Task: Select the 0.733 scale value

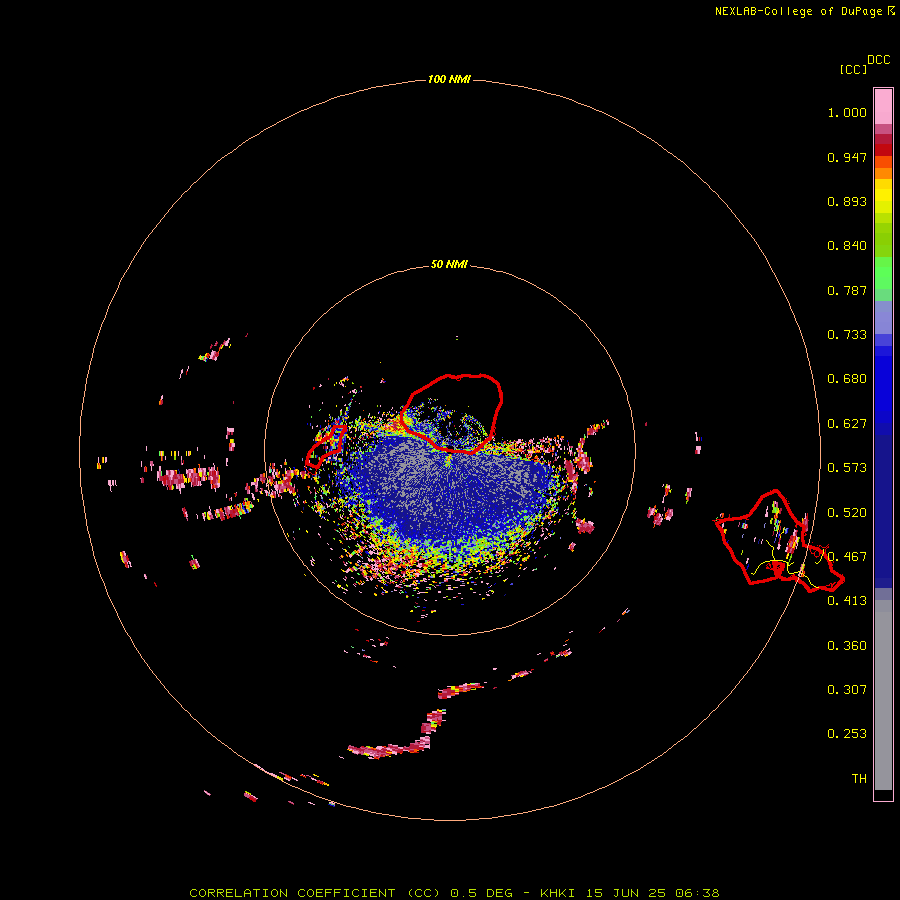Action: [x=847, y=335]
